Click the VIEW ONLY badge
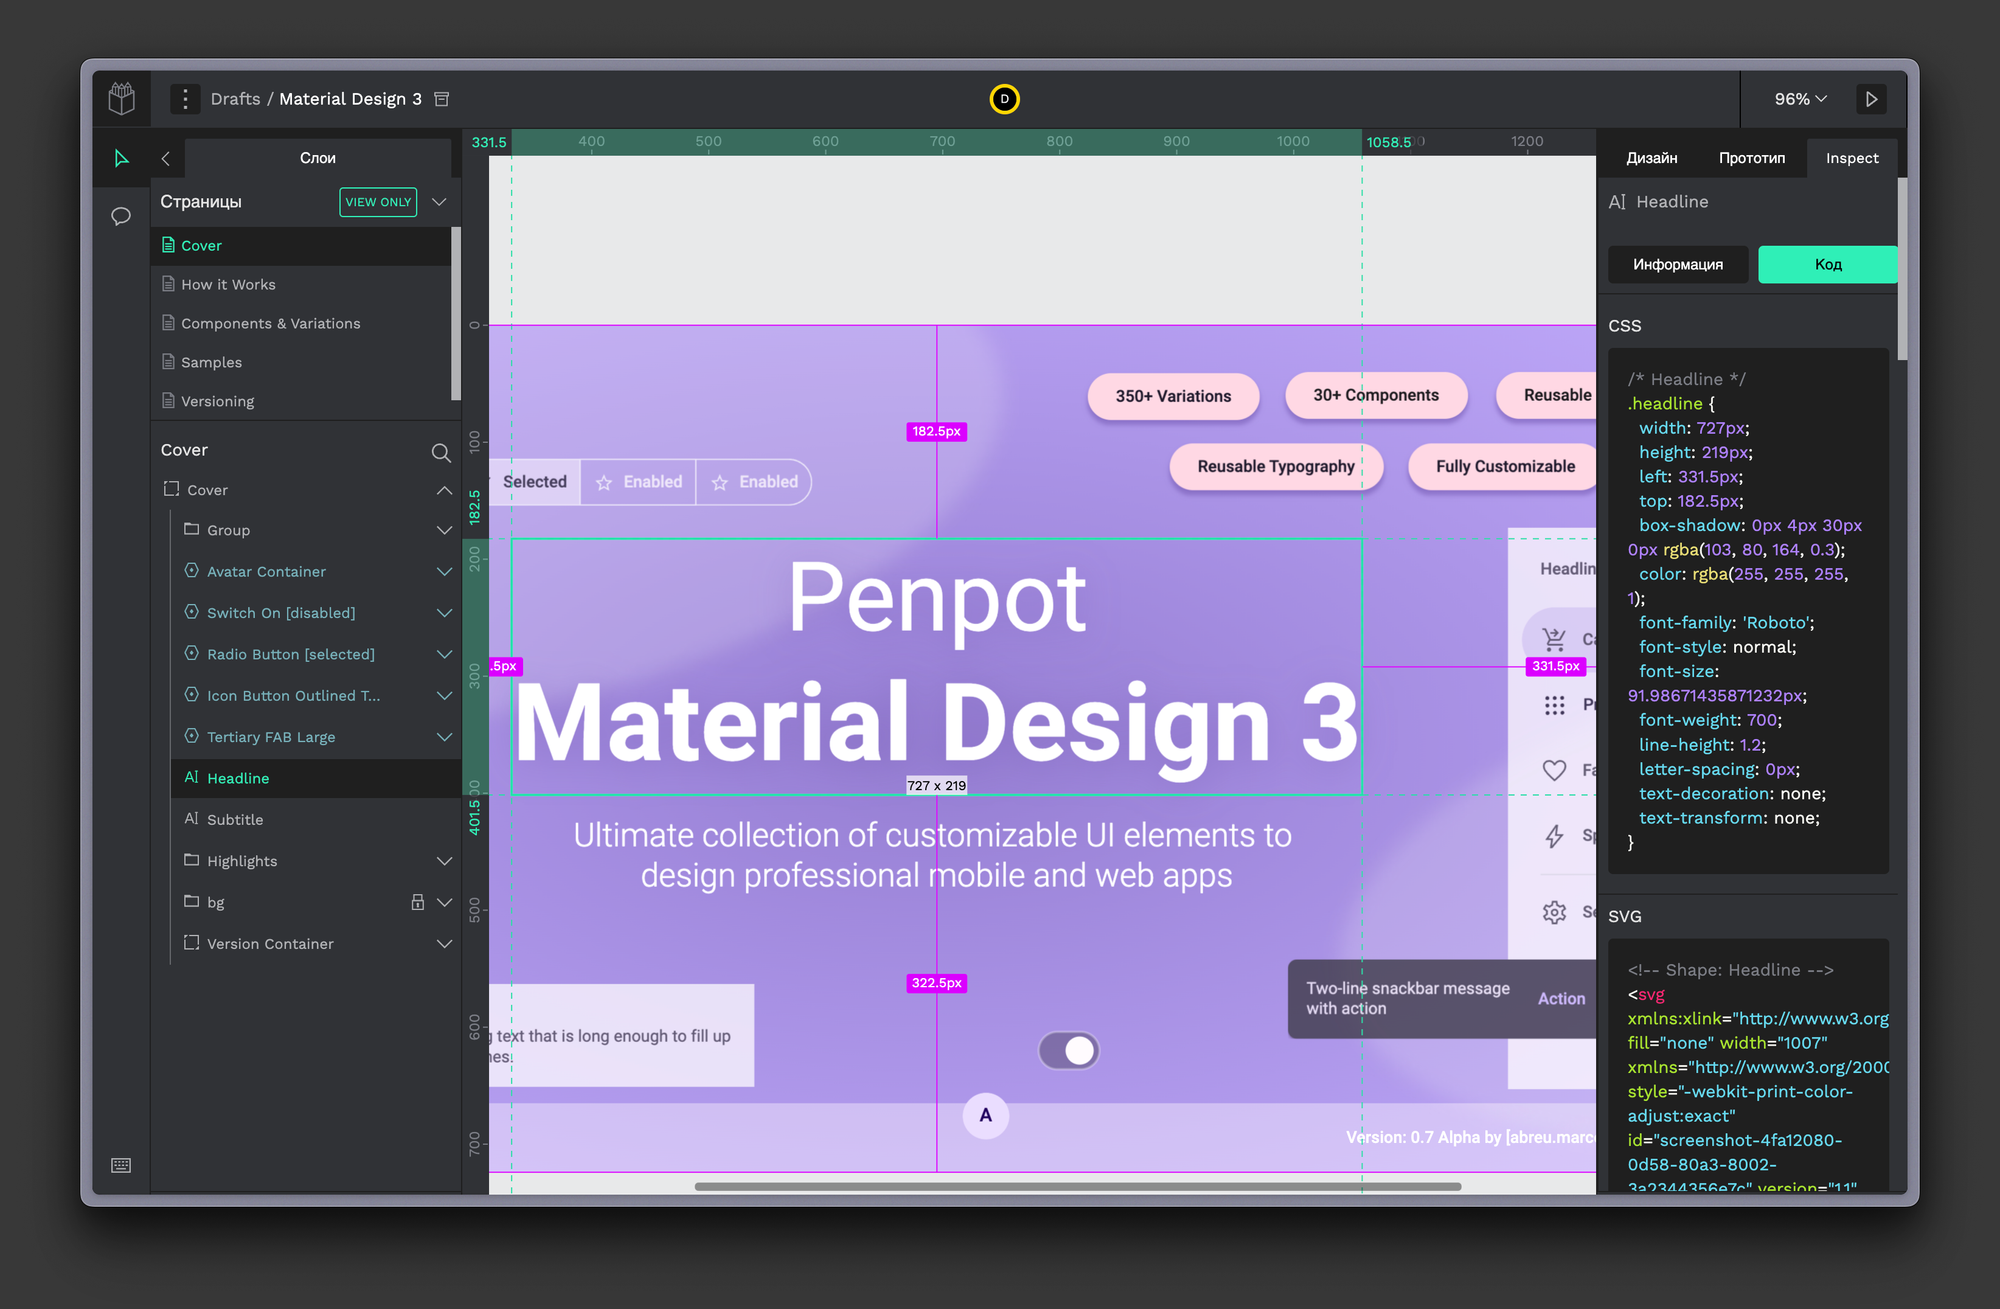2000x1309 pixels. tap(378, 202)
